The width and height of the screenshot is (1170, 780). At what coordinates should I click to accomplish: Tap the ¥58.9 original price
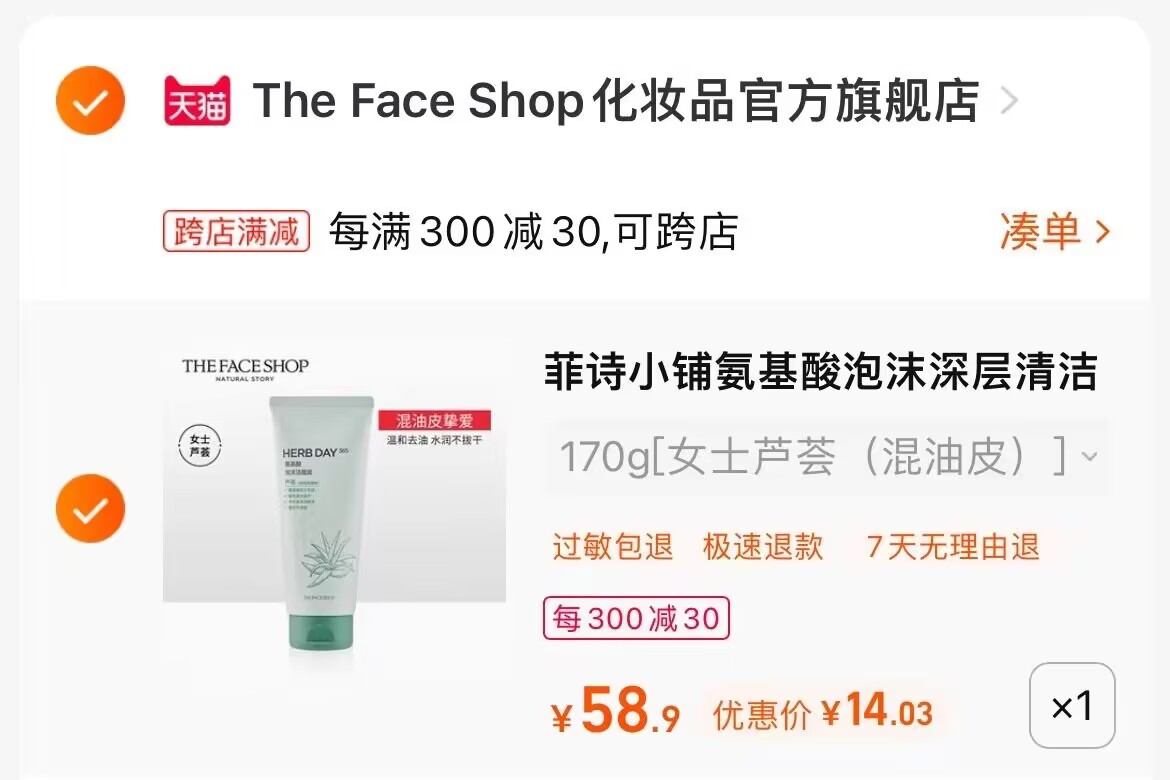[616, 710]
